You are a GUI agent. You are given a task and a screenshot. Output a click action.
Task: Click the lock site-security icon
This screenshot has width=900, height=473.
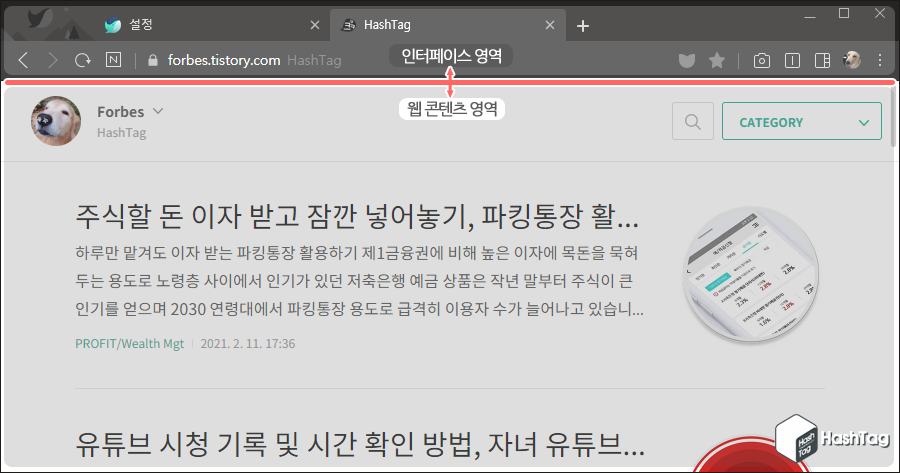click(153, 60)
